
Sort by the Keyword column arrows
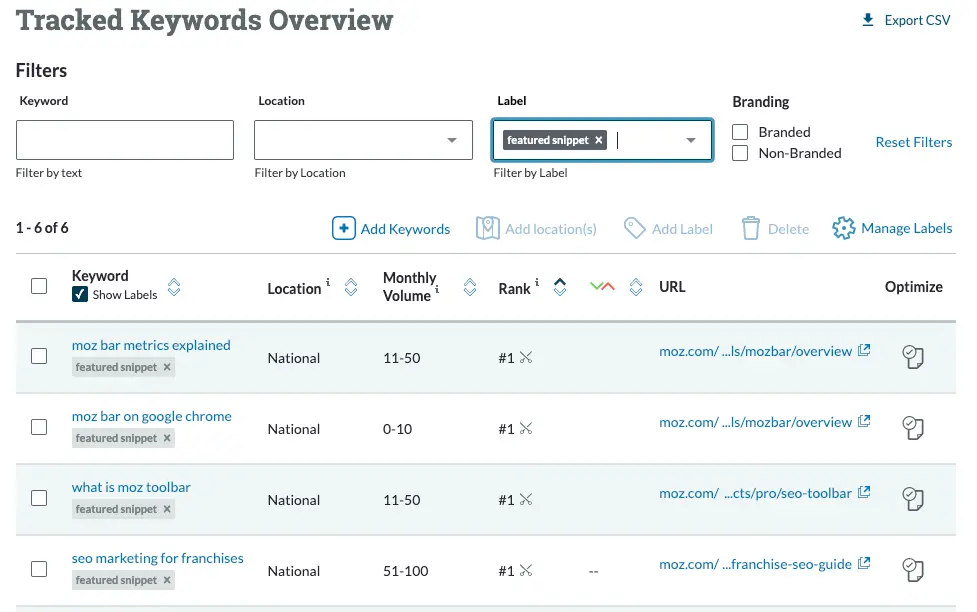tap(174, 288)
